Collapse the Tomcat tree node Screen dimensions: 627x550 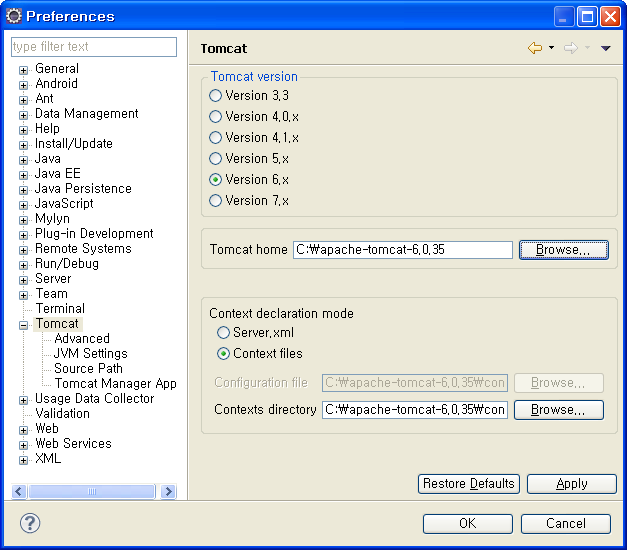(24, 325)
